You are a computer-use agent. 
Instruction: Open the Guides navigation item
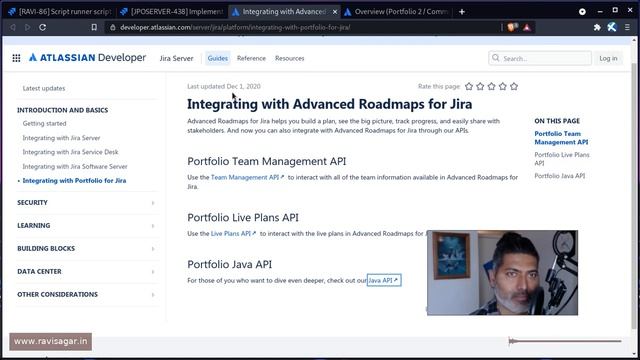pos(218,58)
